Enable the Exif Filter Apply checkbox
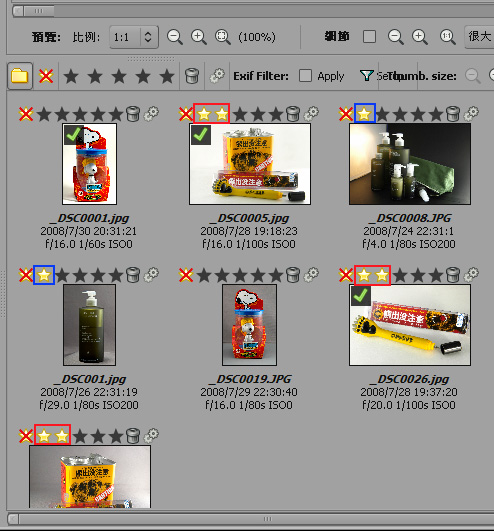 (x=305, y=76)
